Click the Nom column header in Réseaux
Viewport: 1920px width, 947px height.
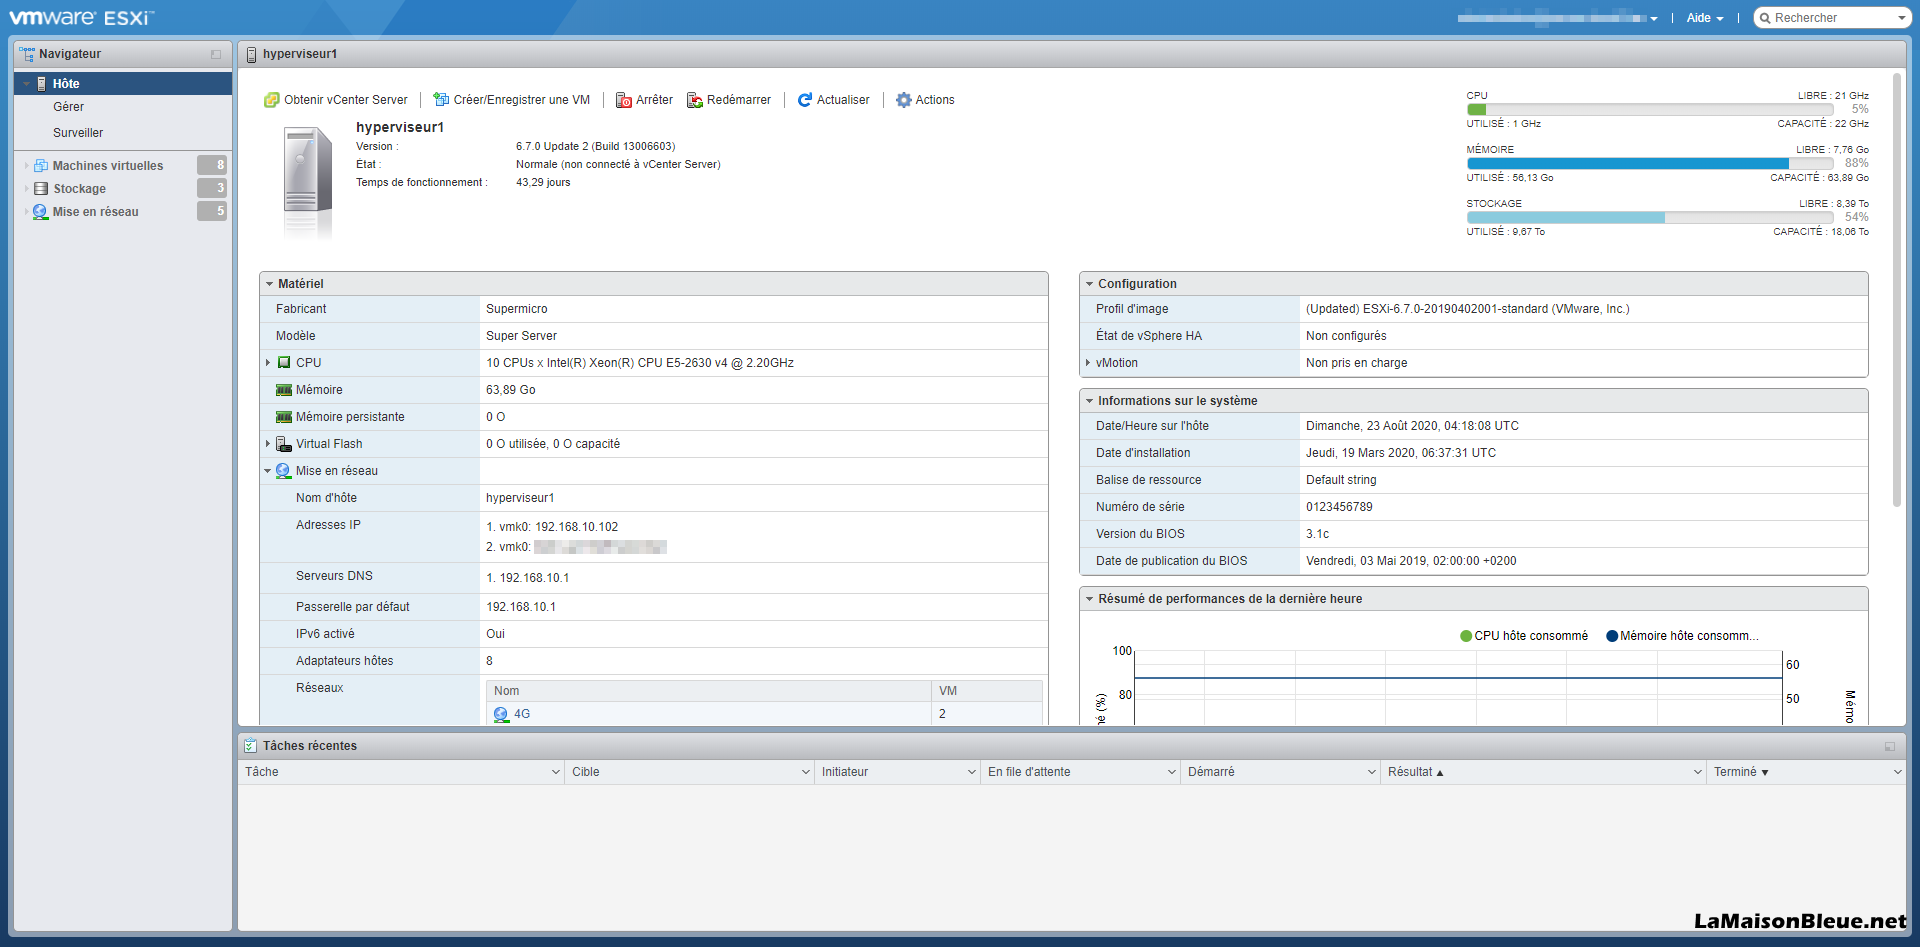pyautogui.click(x=708, y=691)
